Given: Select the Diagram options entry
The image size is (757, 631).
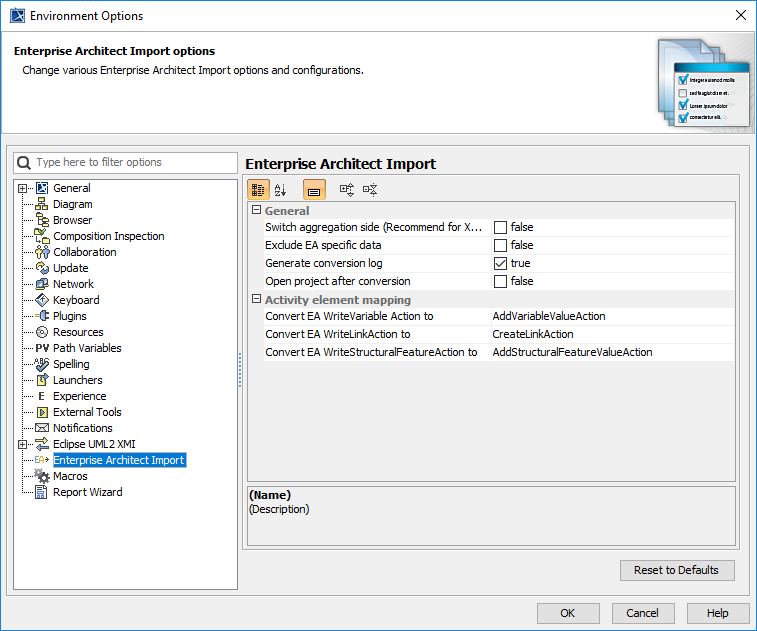Looking at the screenshot, I should coord(72,204).
